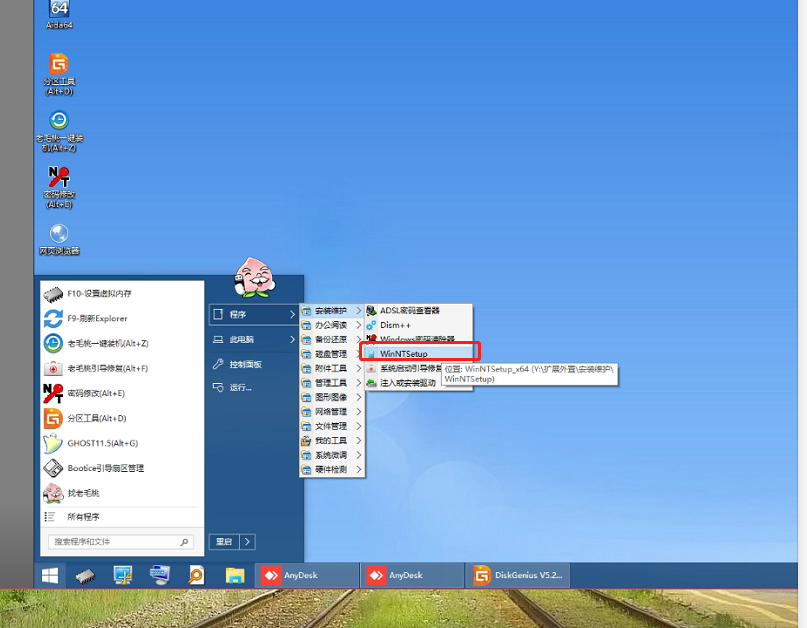
Task: Open the 我的工具 folder
Action: point(332,441)
